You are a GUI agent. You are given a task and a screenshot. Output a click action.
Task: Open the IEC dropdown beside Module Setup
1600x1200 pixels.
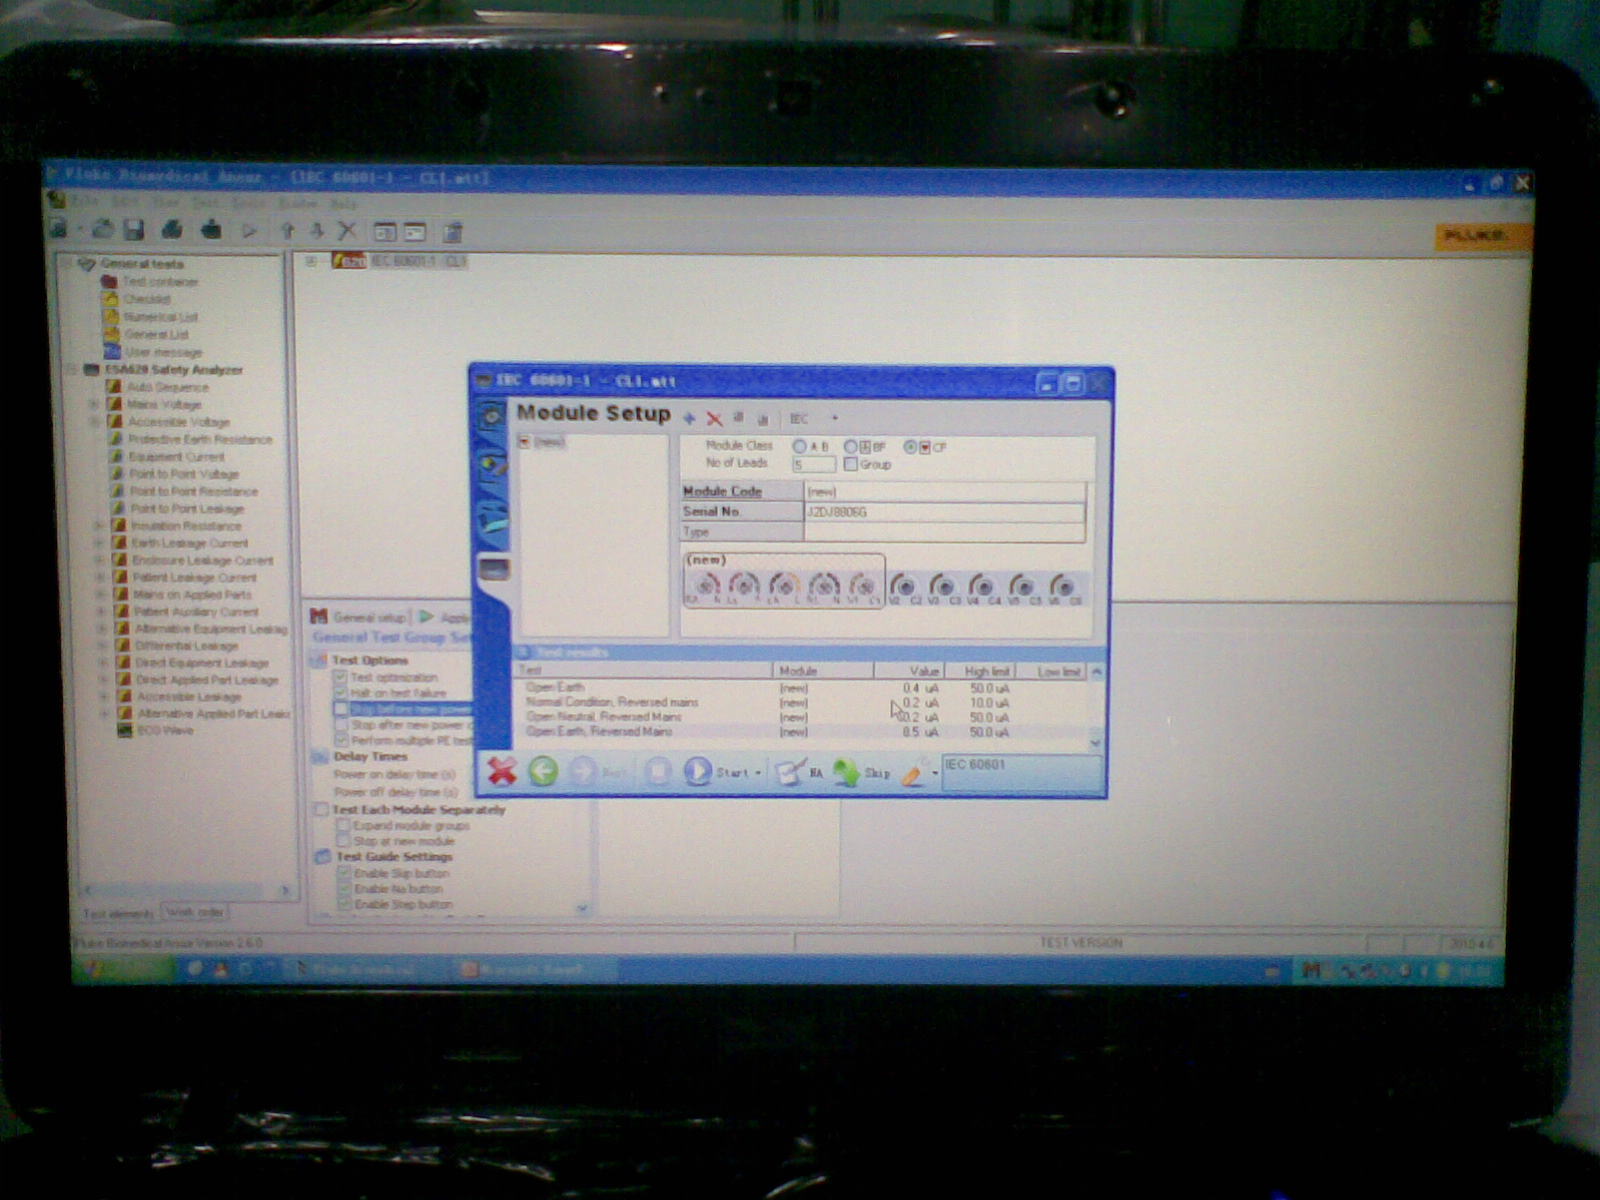point(835,419)
